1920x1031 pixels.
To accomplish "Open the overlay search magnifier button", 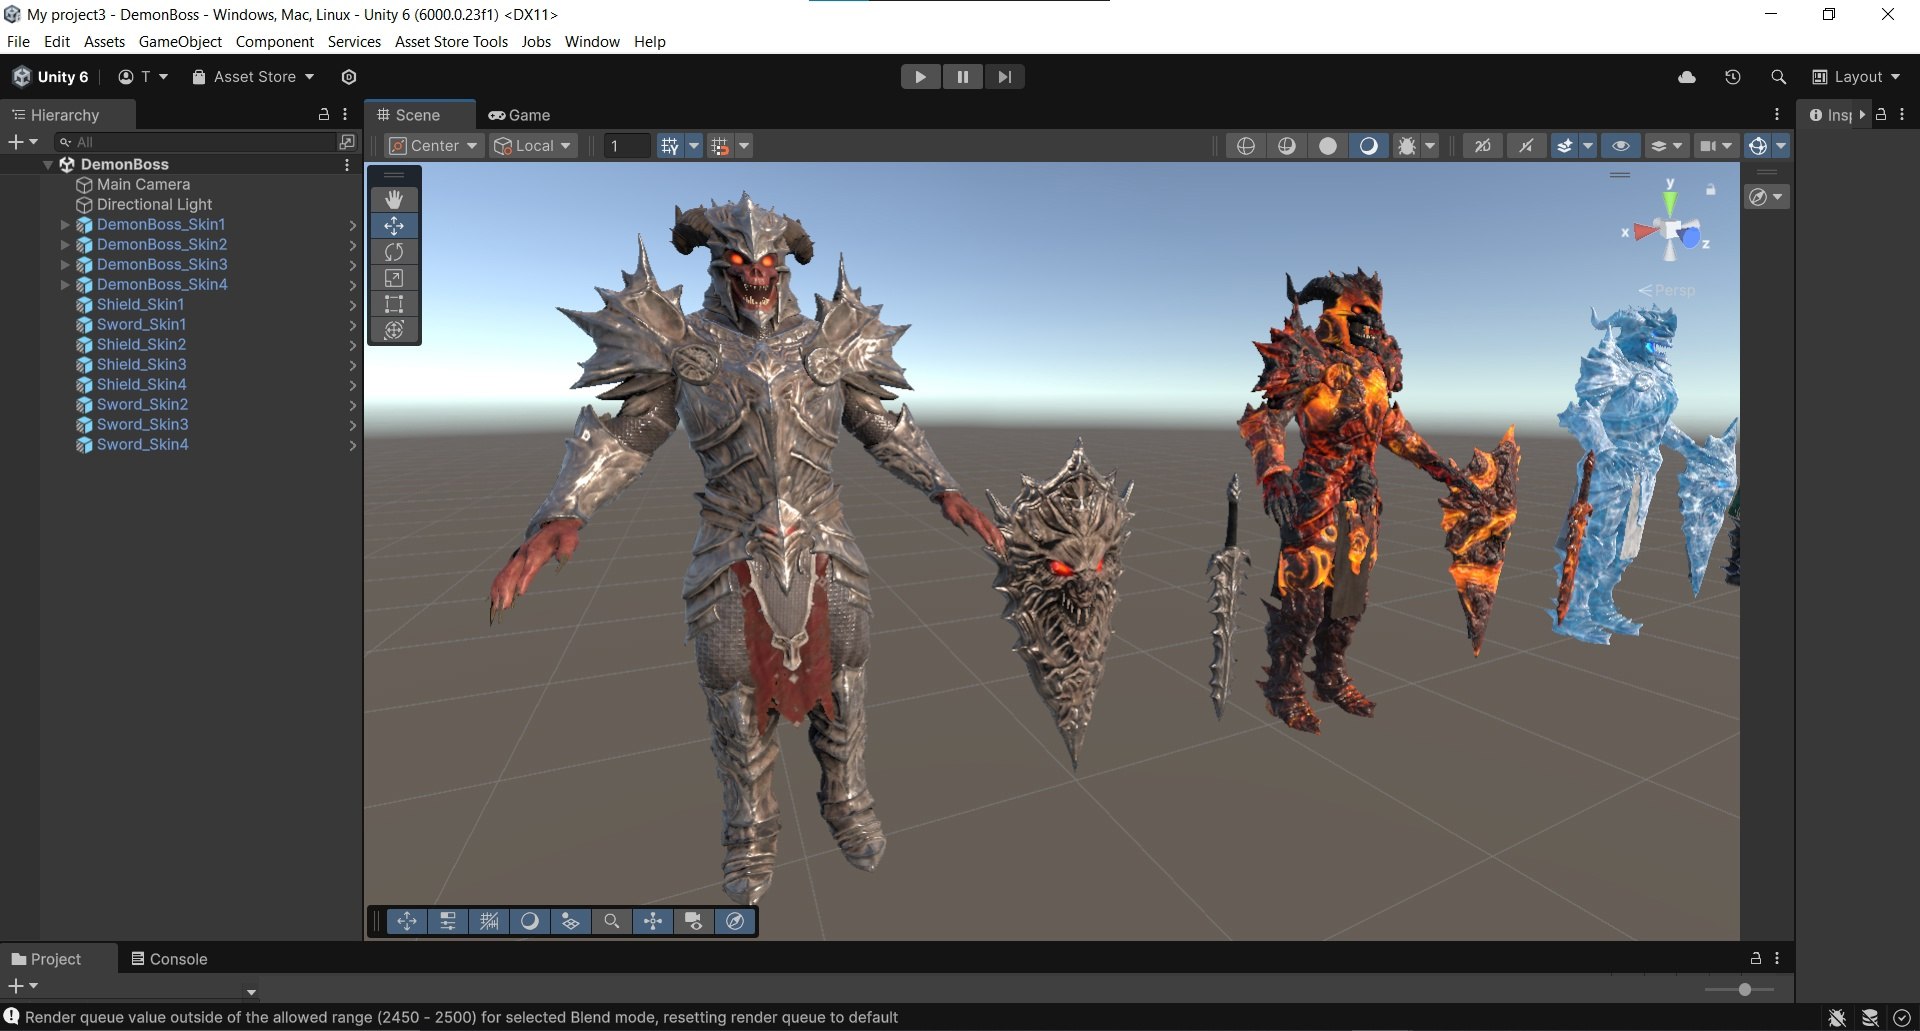I will (x=612, y=921).
